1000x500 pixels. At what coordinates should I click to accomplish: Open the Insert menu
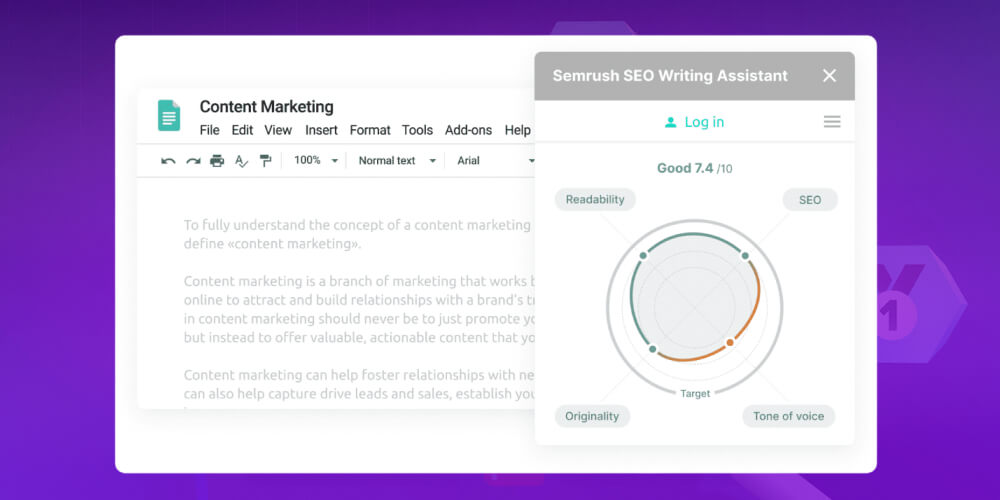[x=321, y=130]
